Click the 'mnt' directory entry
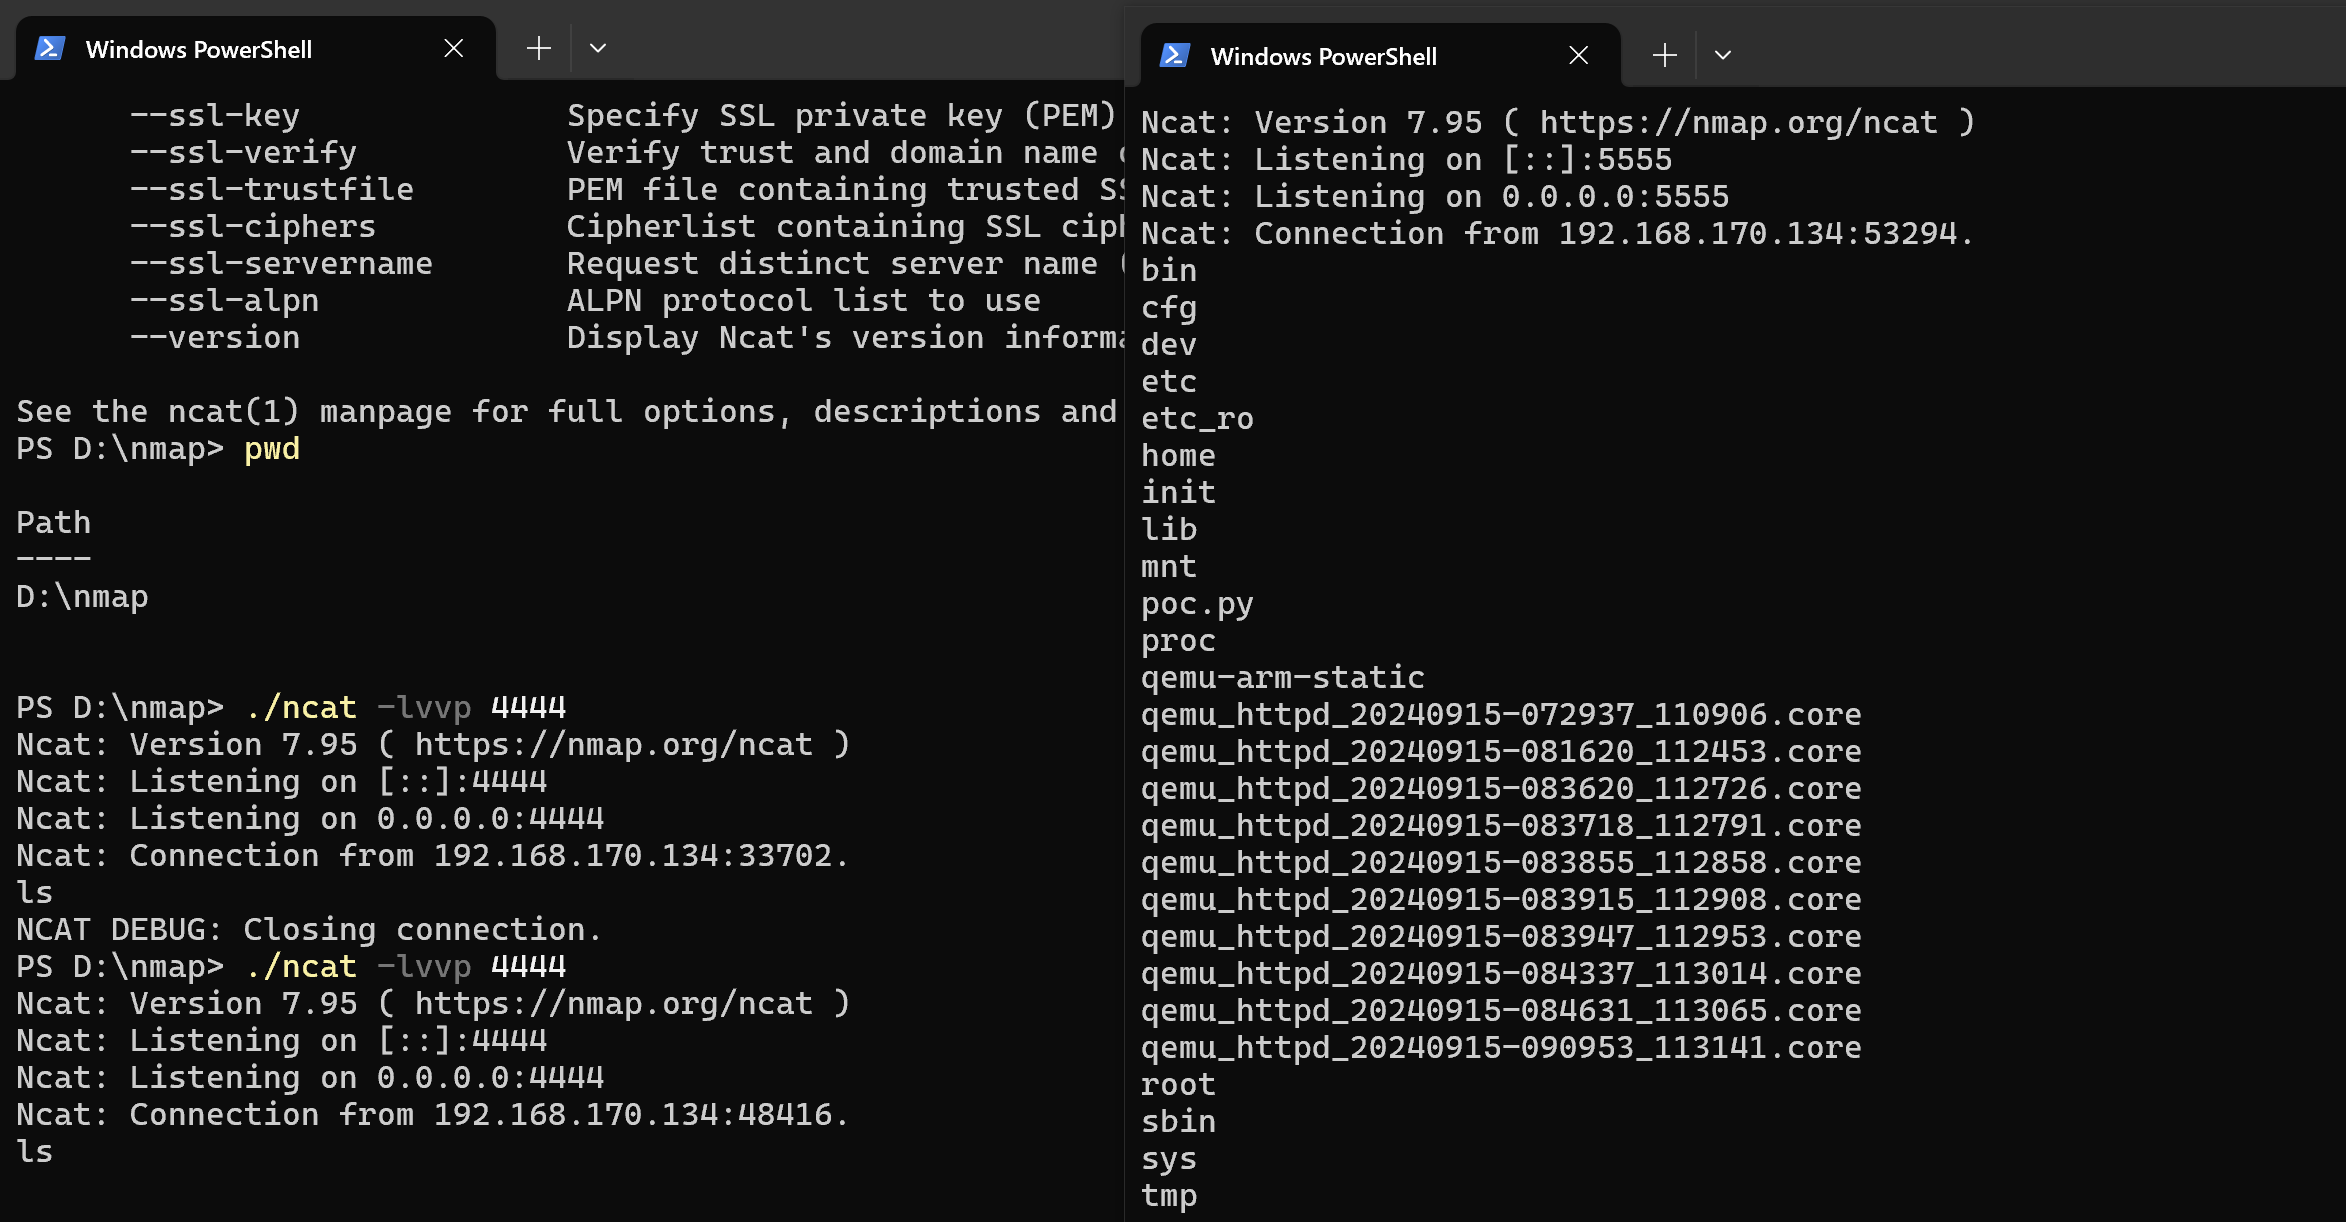Viewport: 2346px width, 1222px height. 1169,566
